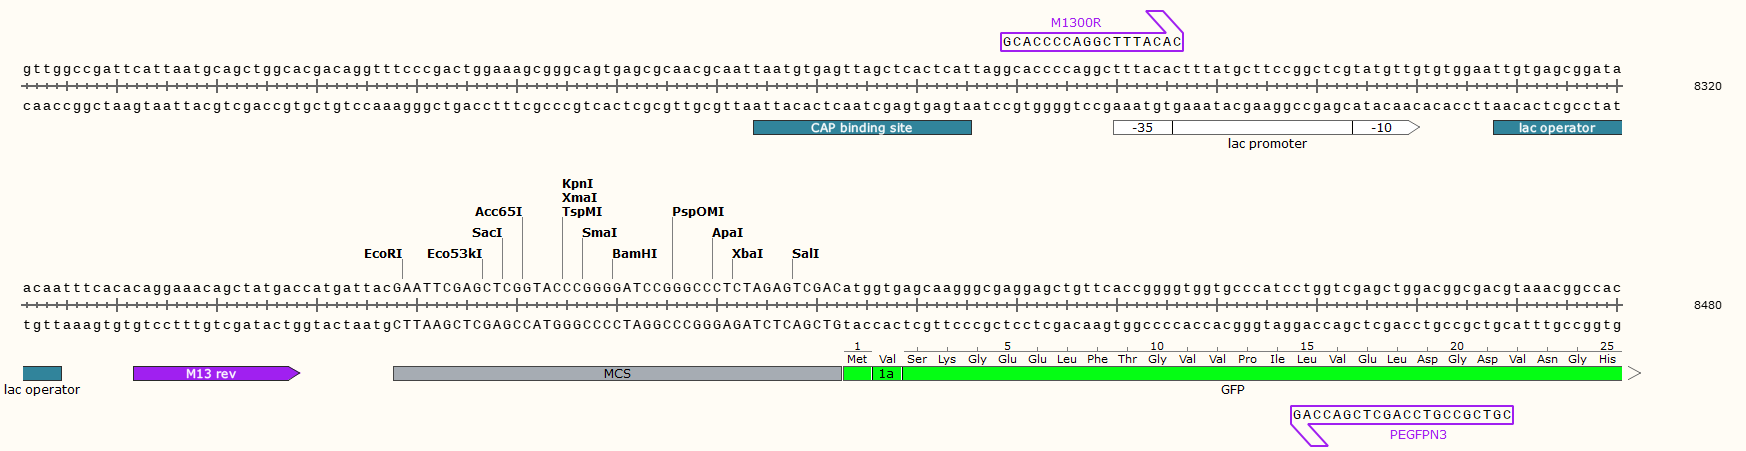
Task: Click the Met start codon in GFP translation
Action: click(x=857, y=359)
